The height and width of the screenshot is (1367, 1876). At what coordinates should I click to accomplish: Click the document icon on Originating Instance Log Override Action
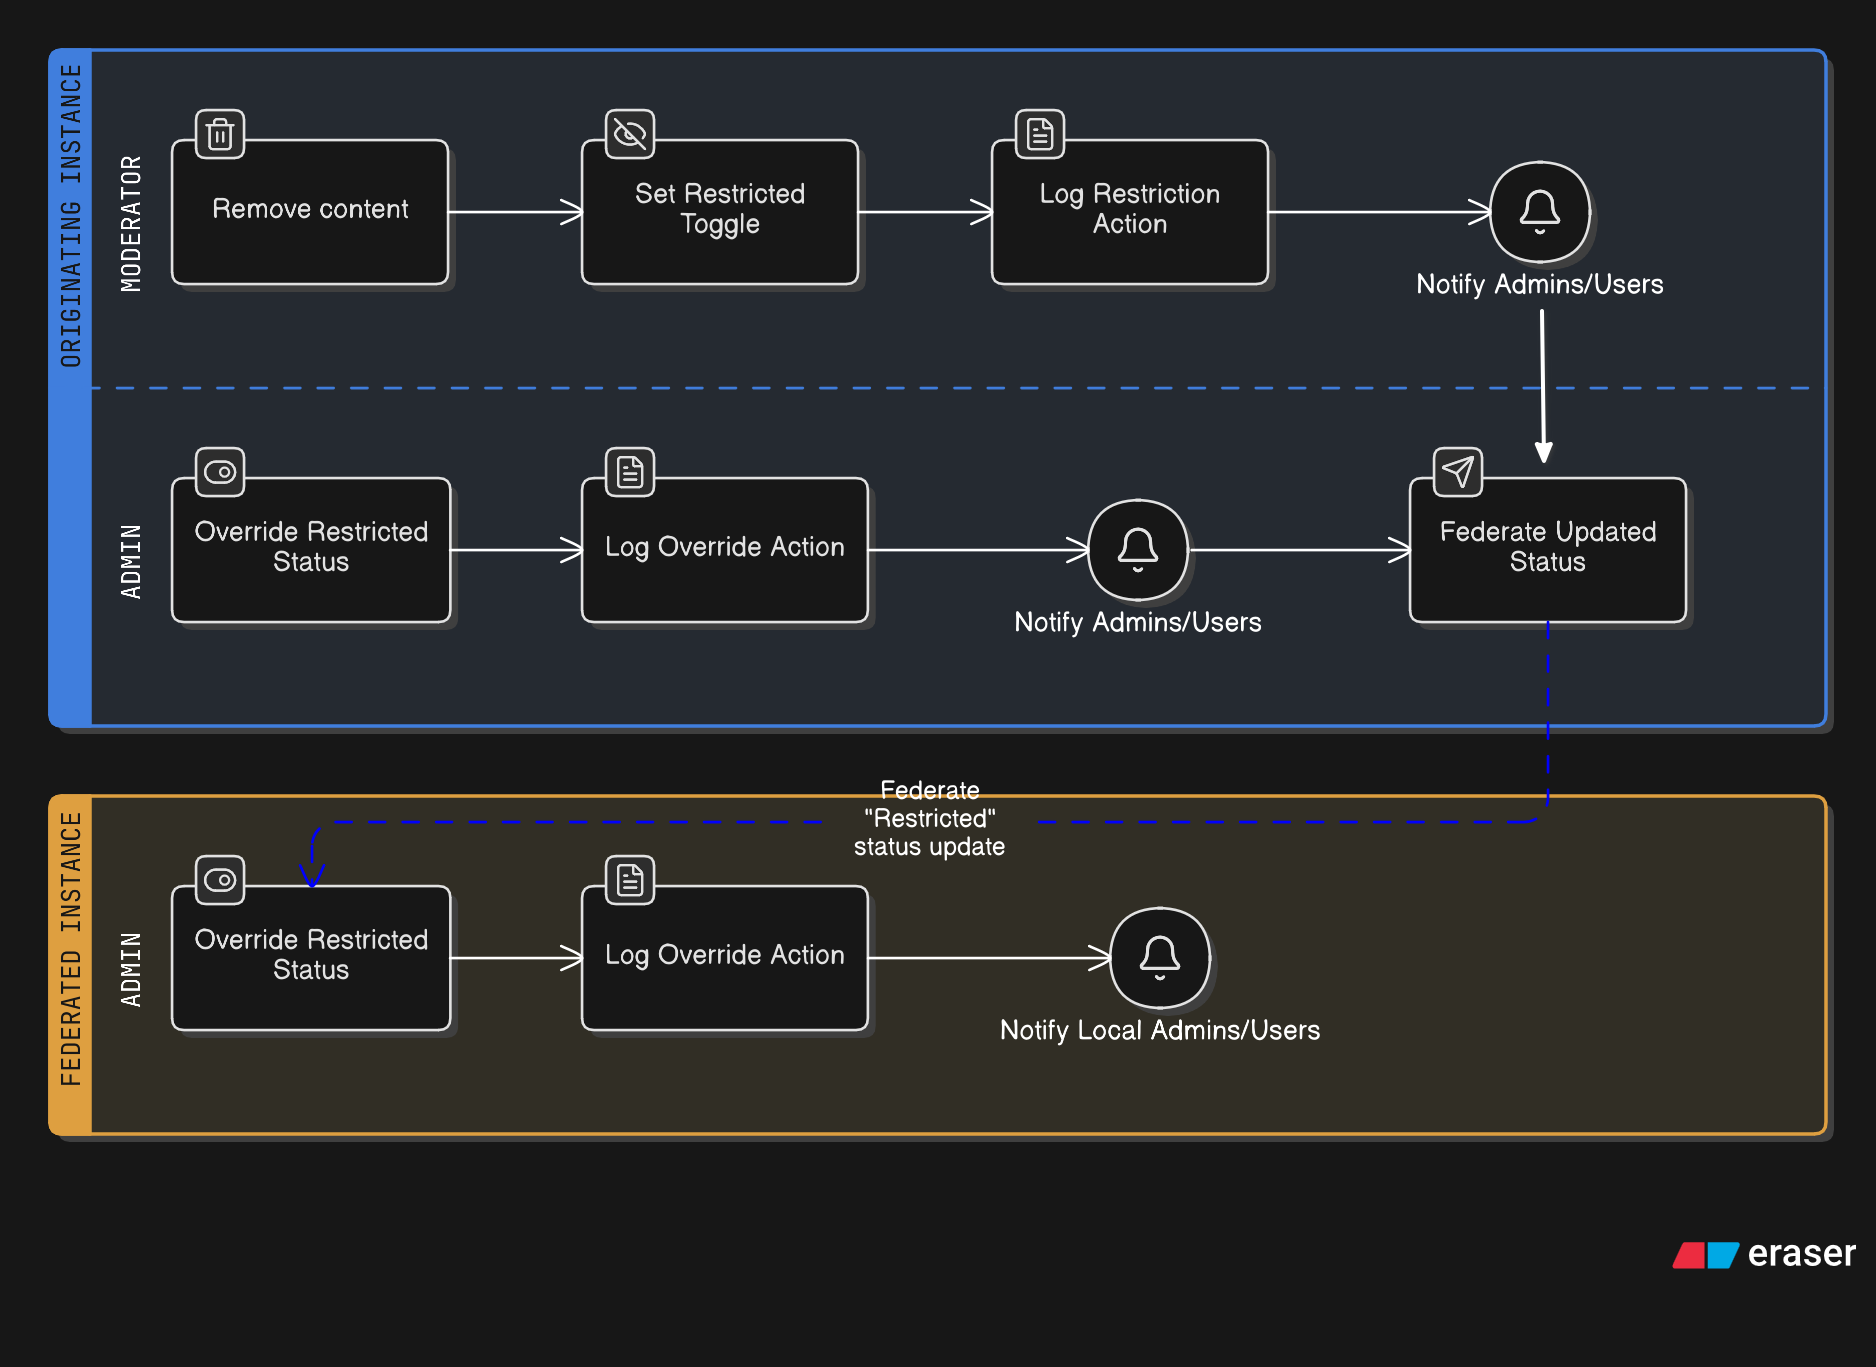tap(630, 472)
